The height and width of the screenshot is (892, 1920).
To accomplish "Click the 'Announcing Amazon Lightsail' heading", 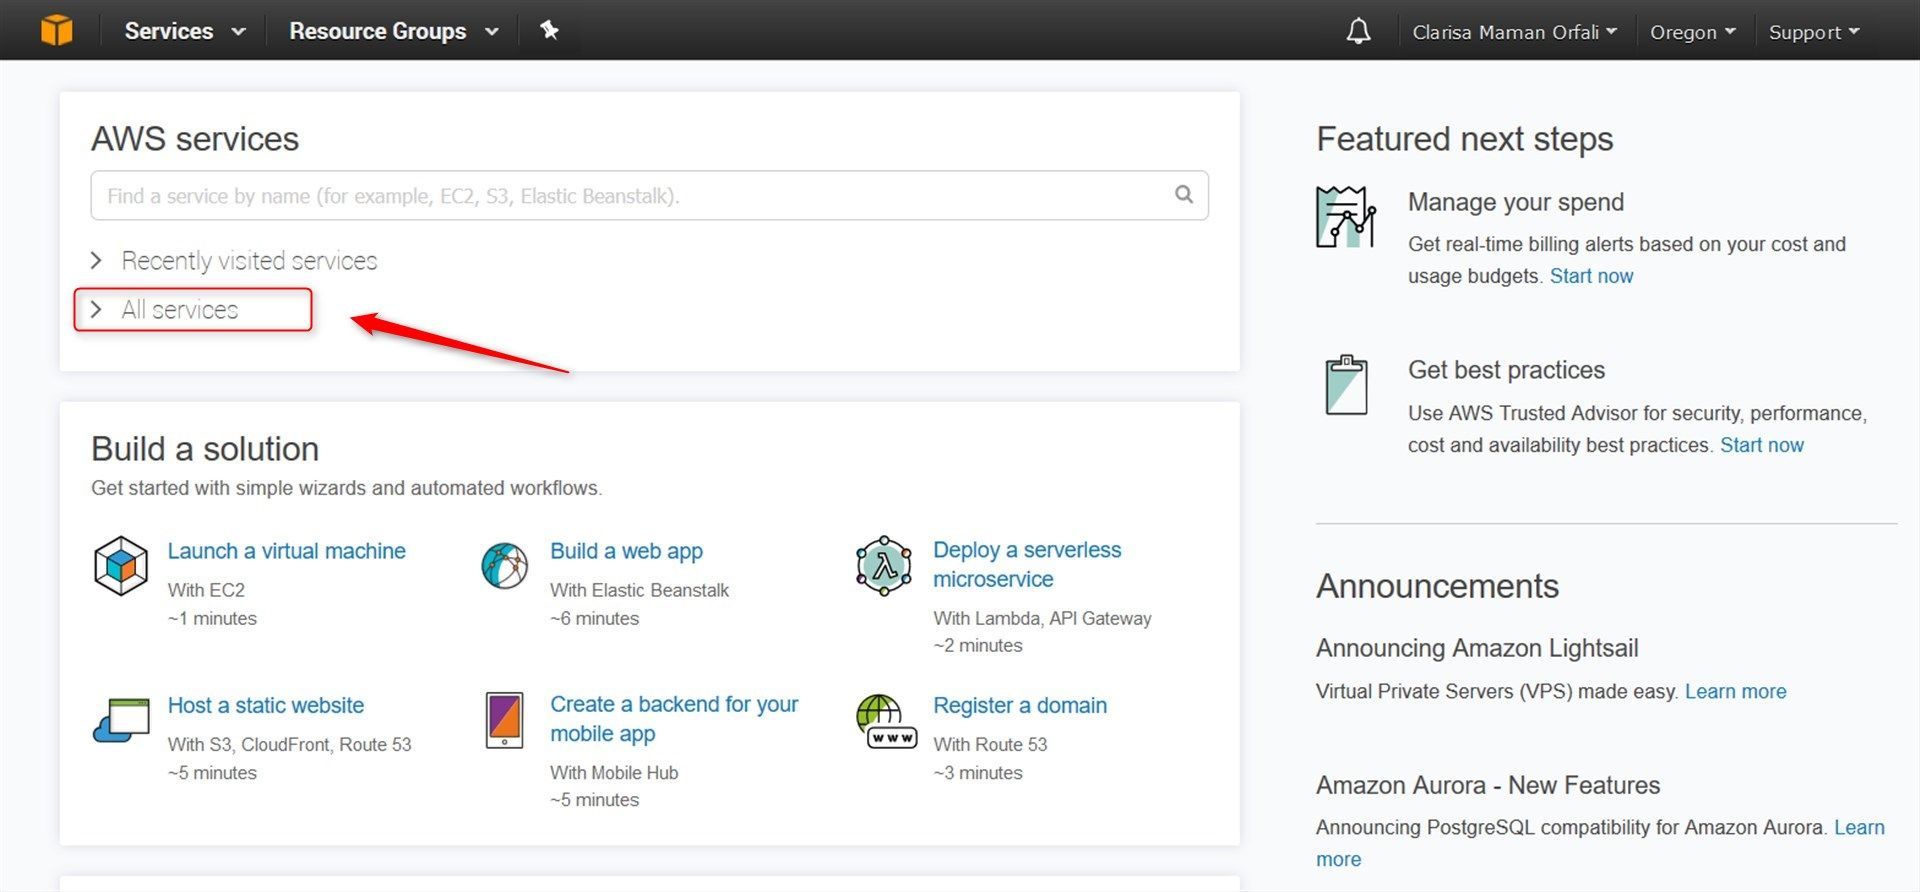I will click(x=1477, y=648).
